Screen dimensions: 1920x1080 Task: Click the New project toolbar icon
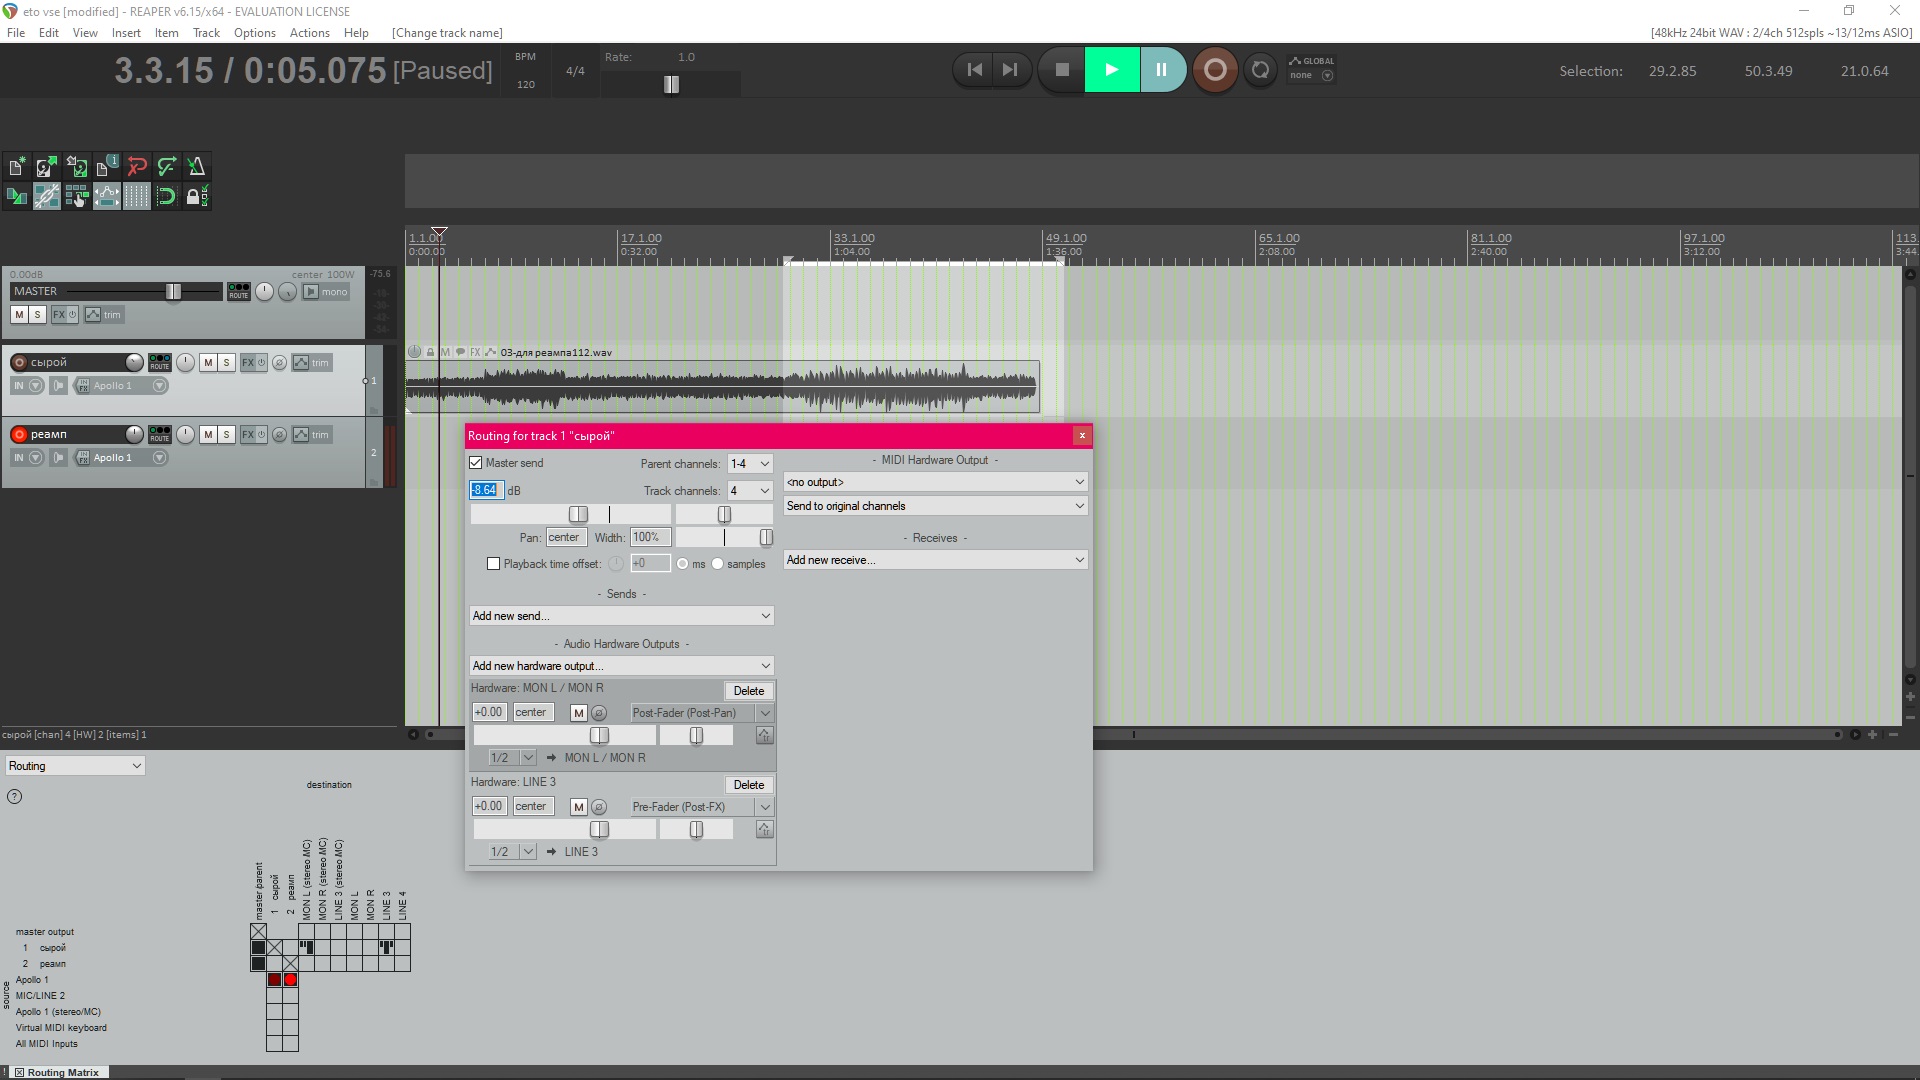(17, 167)
